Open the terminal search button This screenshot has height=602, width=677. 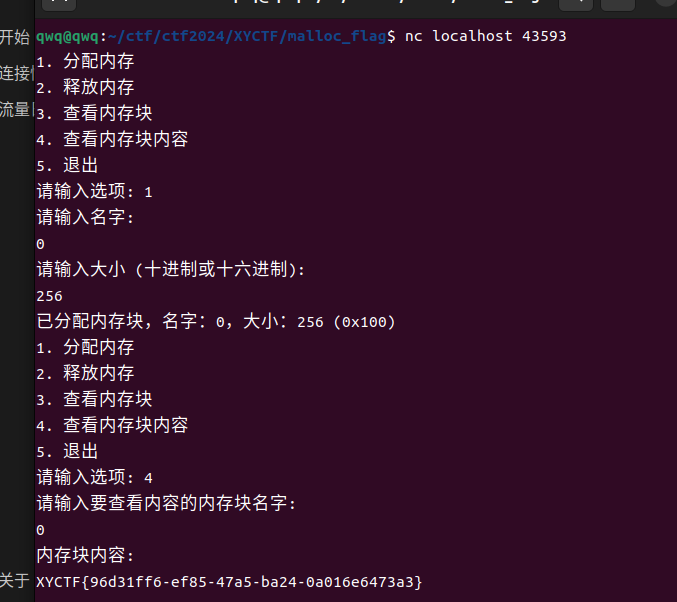pos(576,3)
